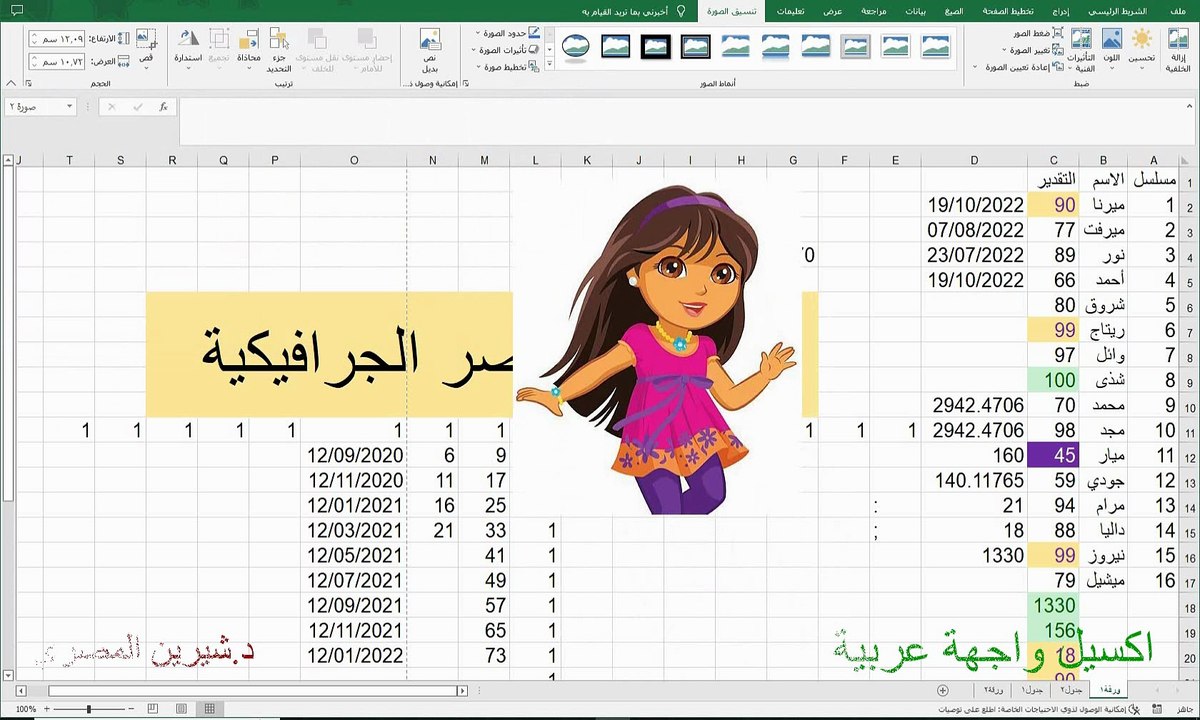
Task: Open the Review (مراجعة) tab
Action: [x=874, y=11]
